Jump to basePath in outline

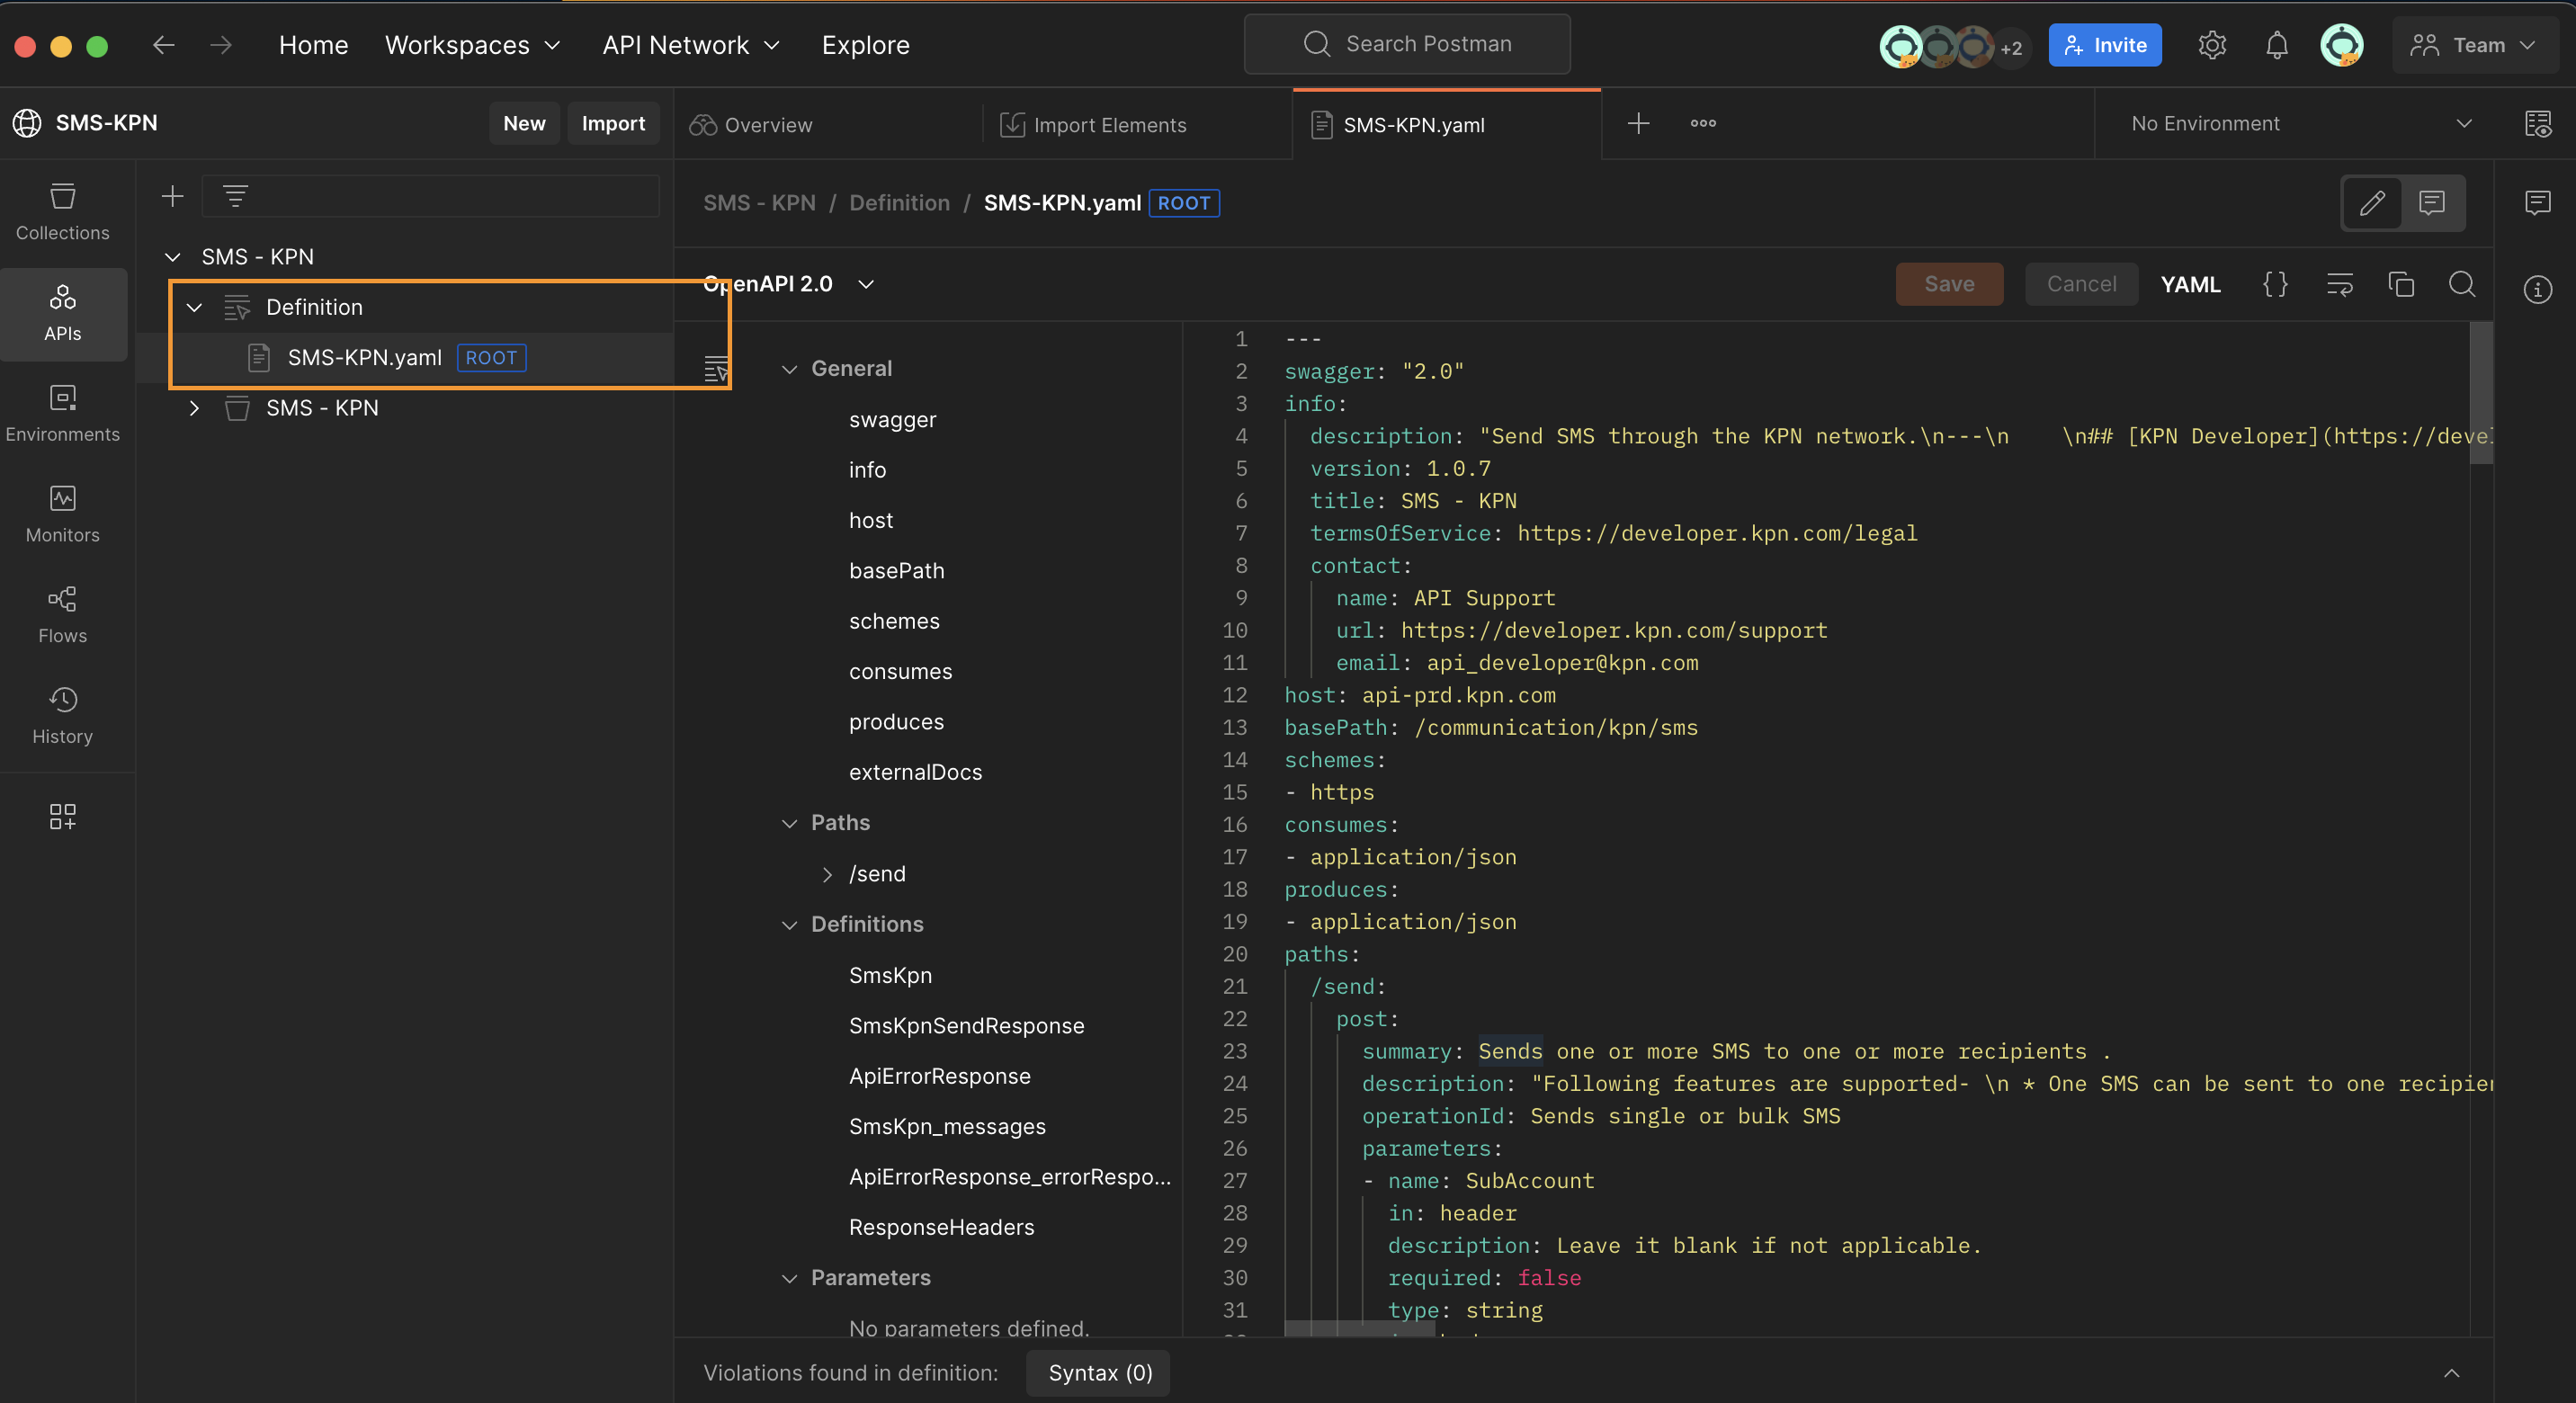pyautogui.click(x=896, y=570)
